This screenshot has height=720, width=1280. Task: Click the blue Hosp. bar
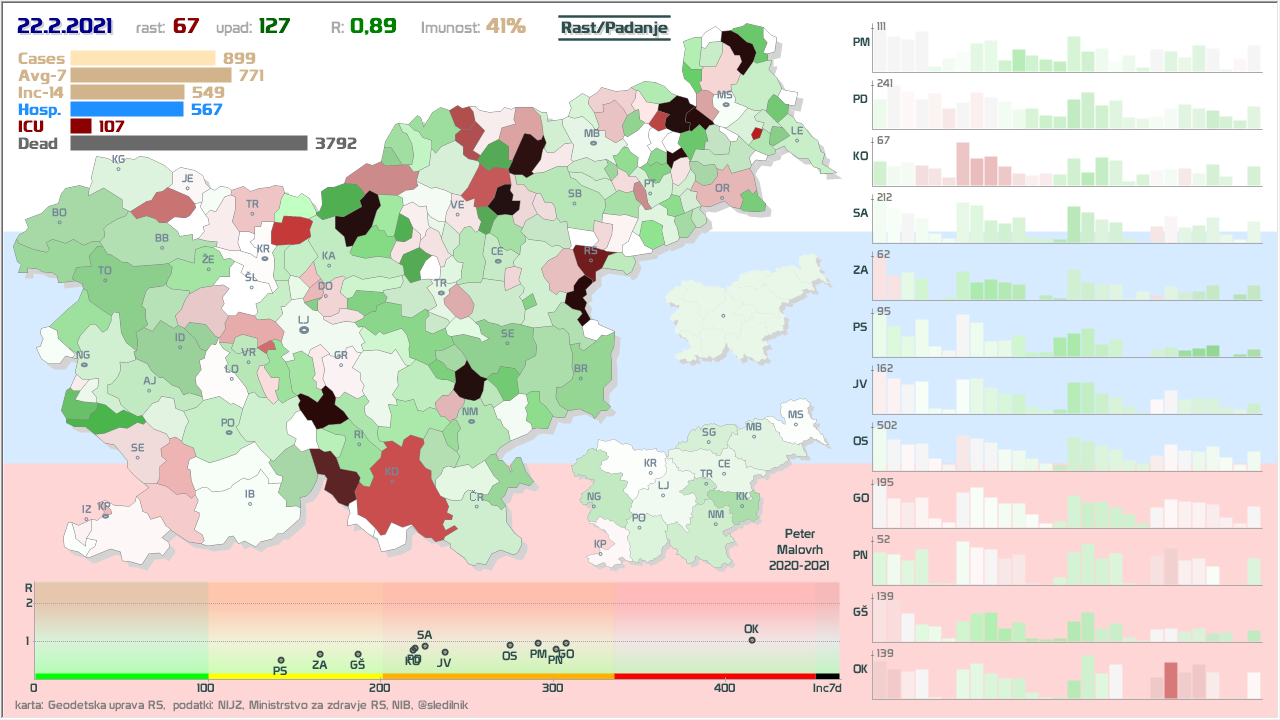pyautogui.click(x=127, y=109)
